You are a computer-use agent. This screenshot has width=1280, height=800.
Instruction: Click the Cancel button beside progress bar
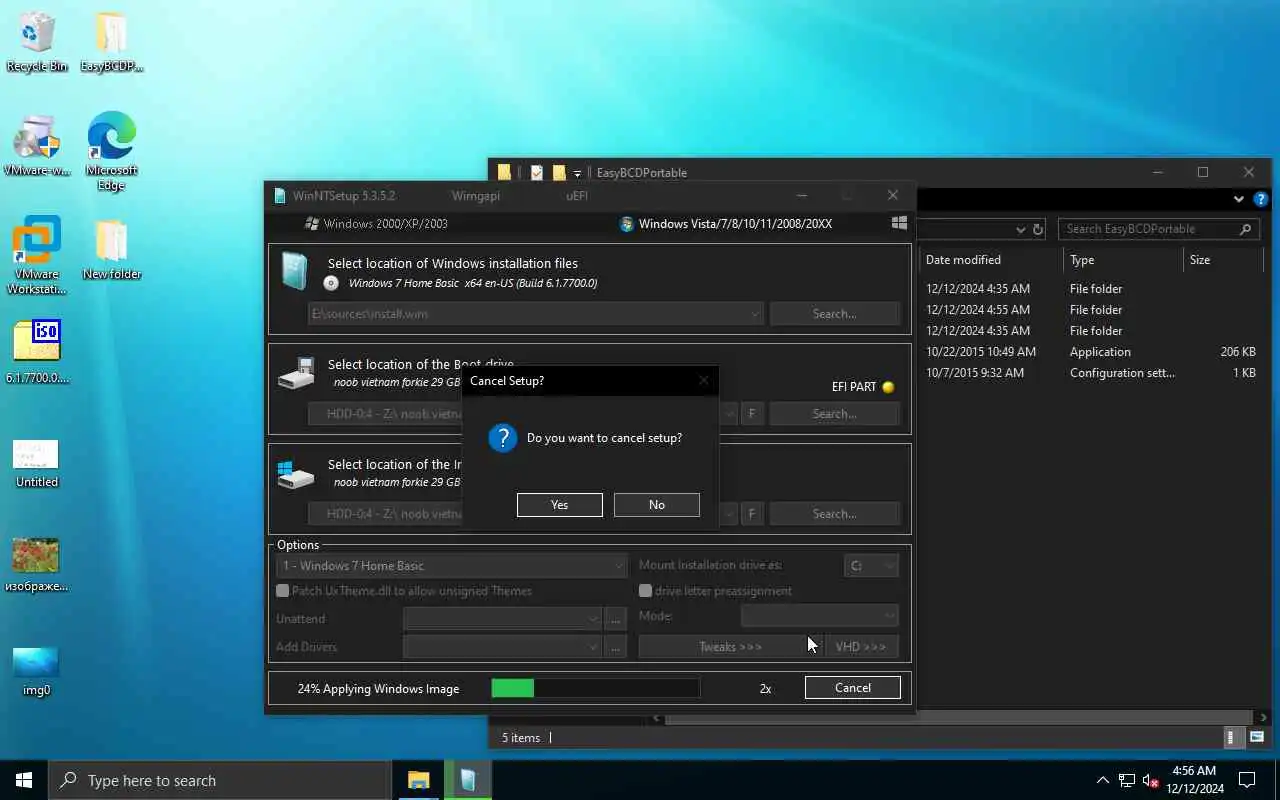(853, 687)
